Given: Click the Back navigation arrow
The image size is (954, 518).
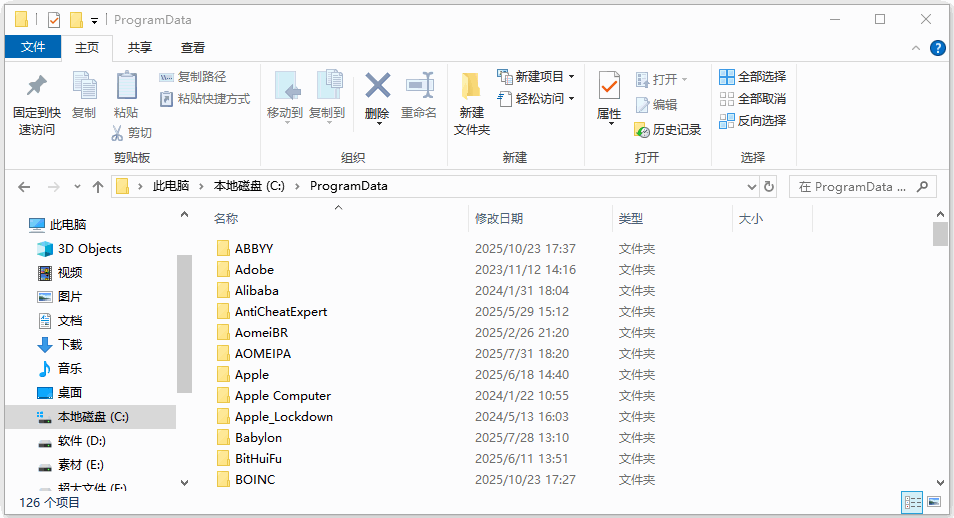Looking at the screenshot, I should (x=24, y=187).
